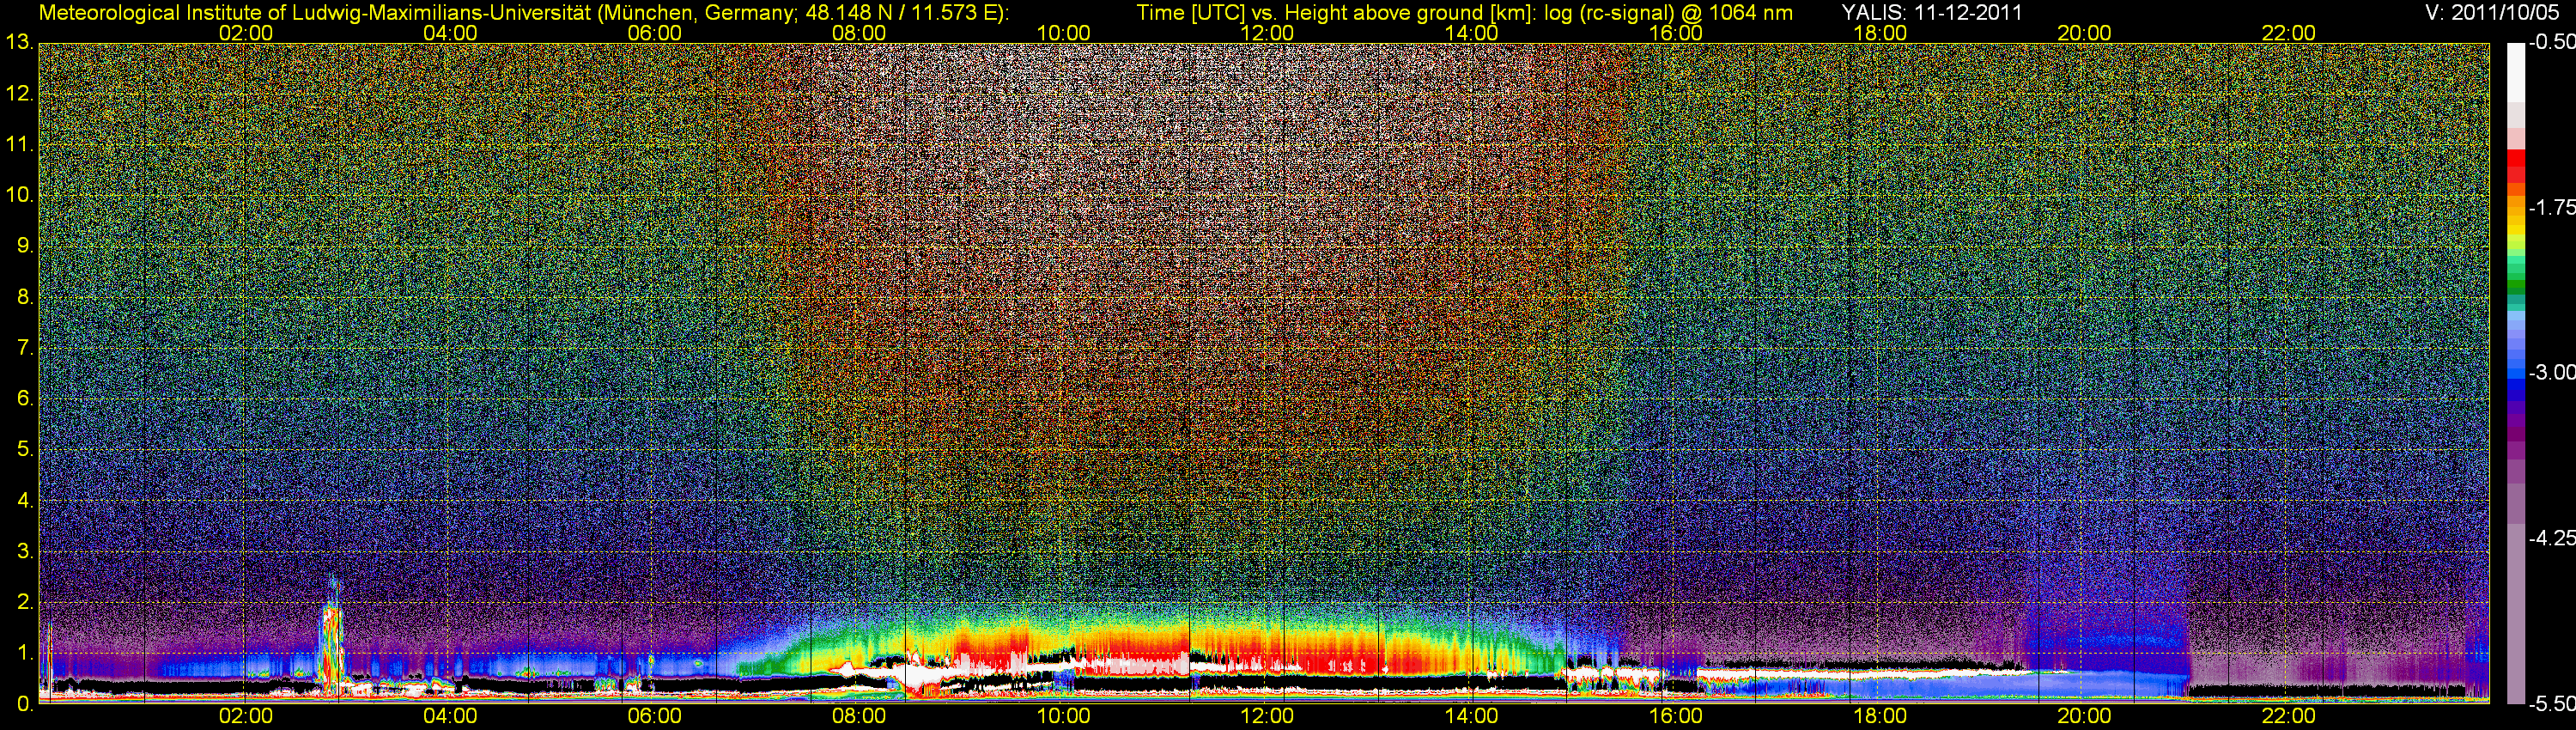Click the 10 km height axis label

click(x=19, y=195)
